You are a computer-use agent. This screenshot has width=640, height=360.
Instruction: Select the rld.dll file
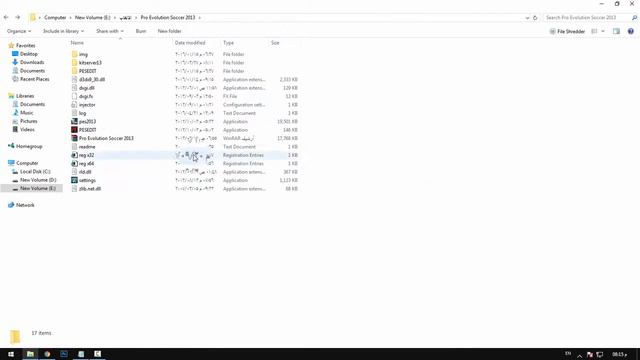click(81, 172)
